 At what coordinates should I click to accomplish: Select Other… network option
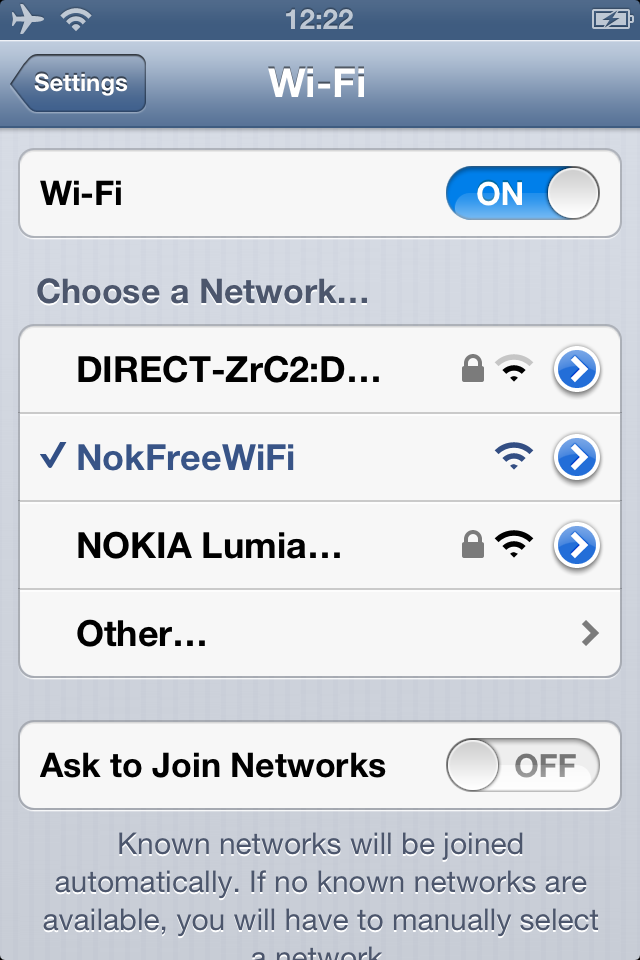[x=320, y=633]
